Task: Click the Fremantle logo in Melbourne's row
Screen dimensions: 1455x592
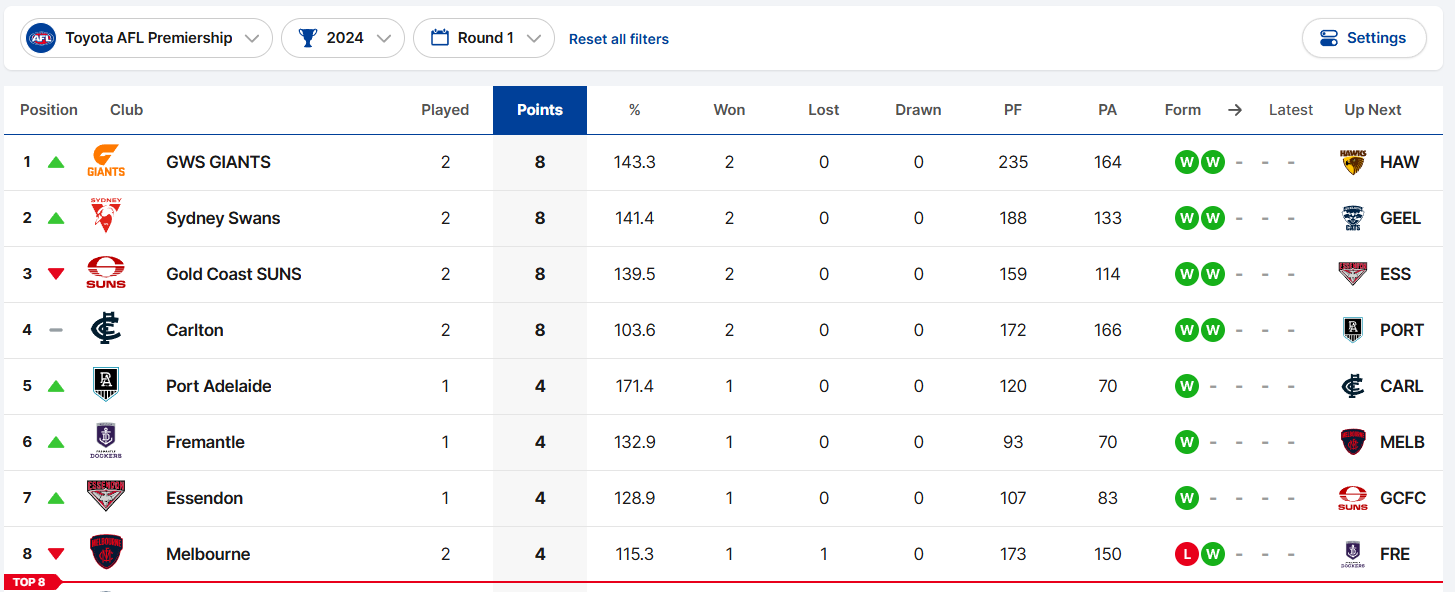Action: click(x=1353, y=554)
